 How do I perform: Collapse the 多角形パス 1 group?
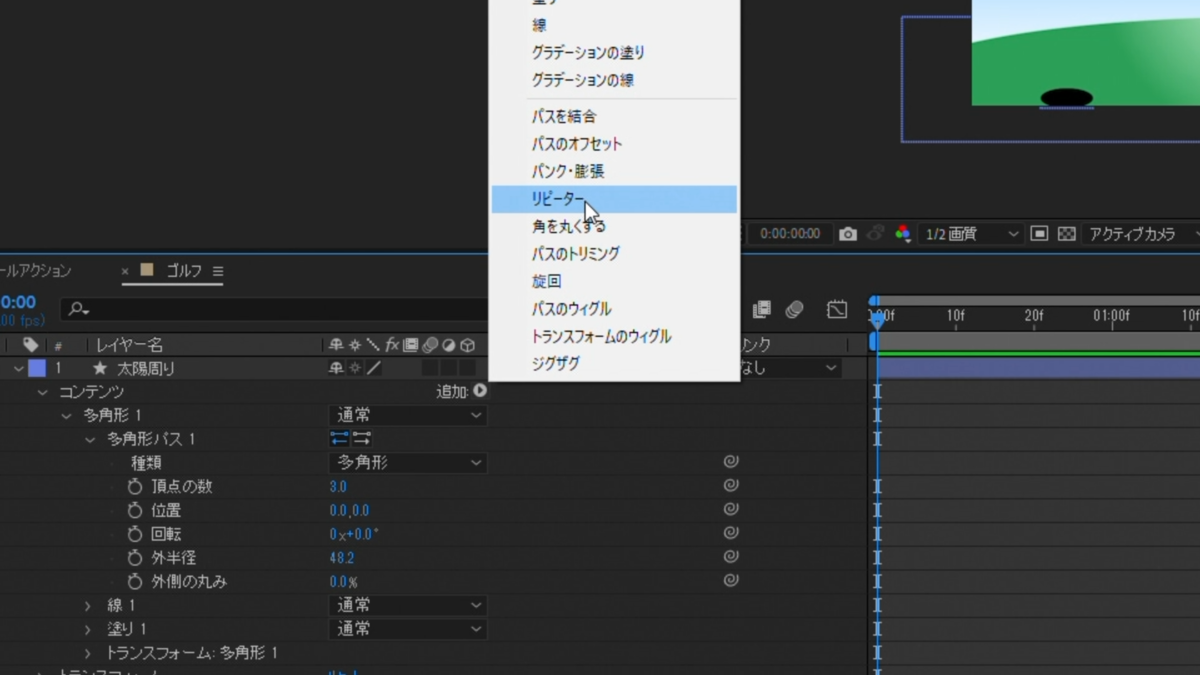90,439
